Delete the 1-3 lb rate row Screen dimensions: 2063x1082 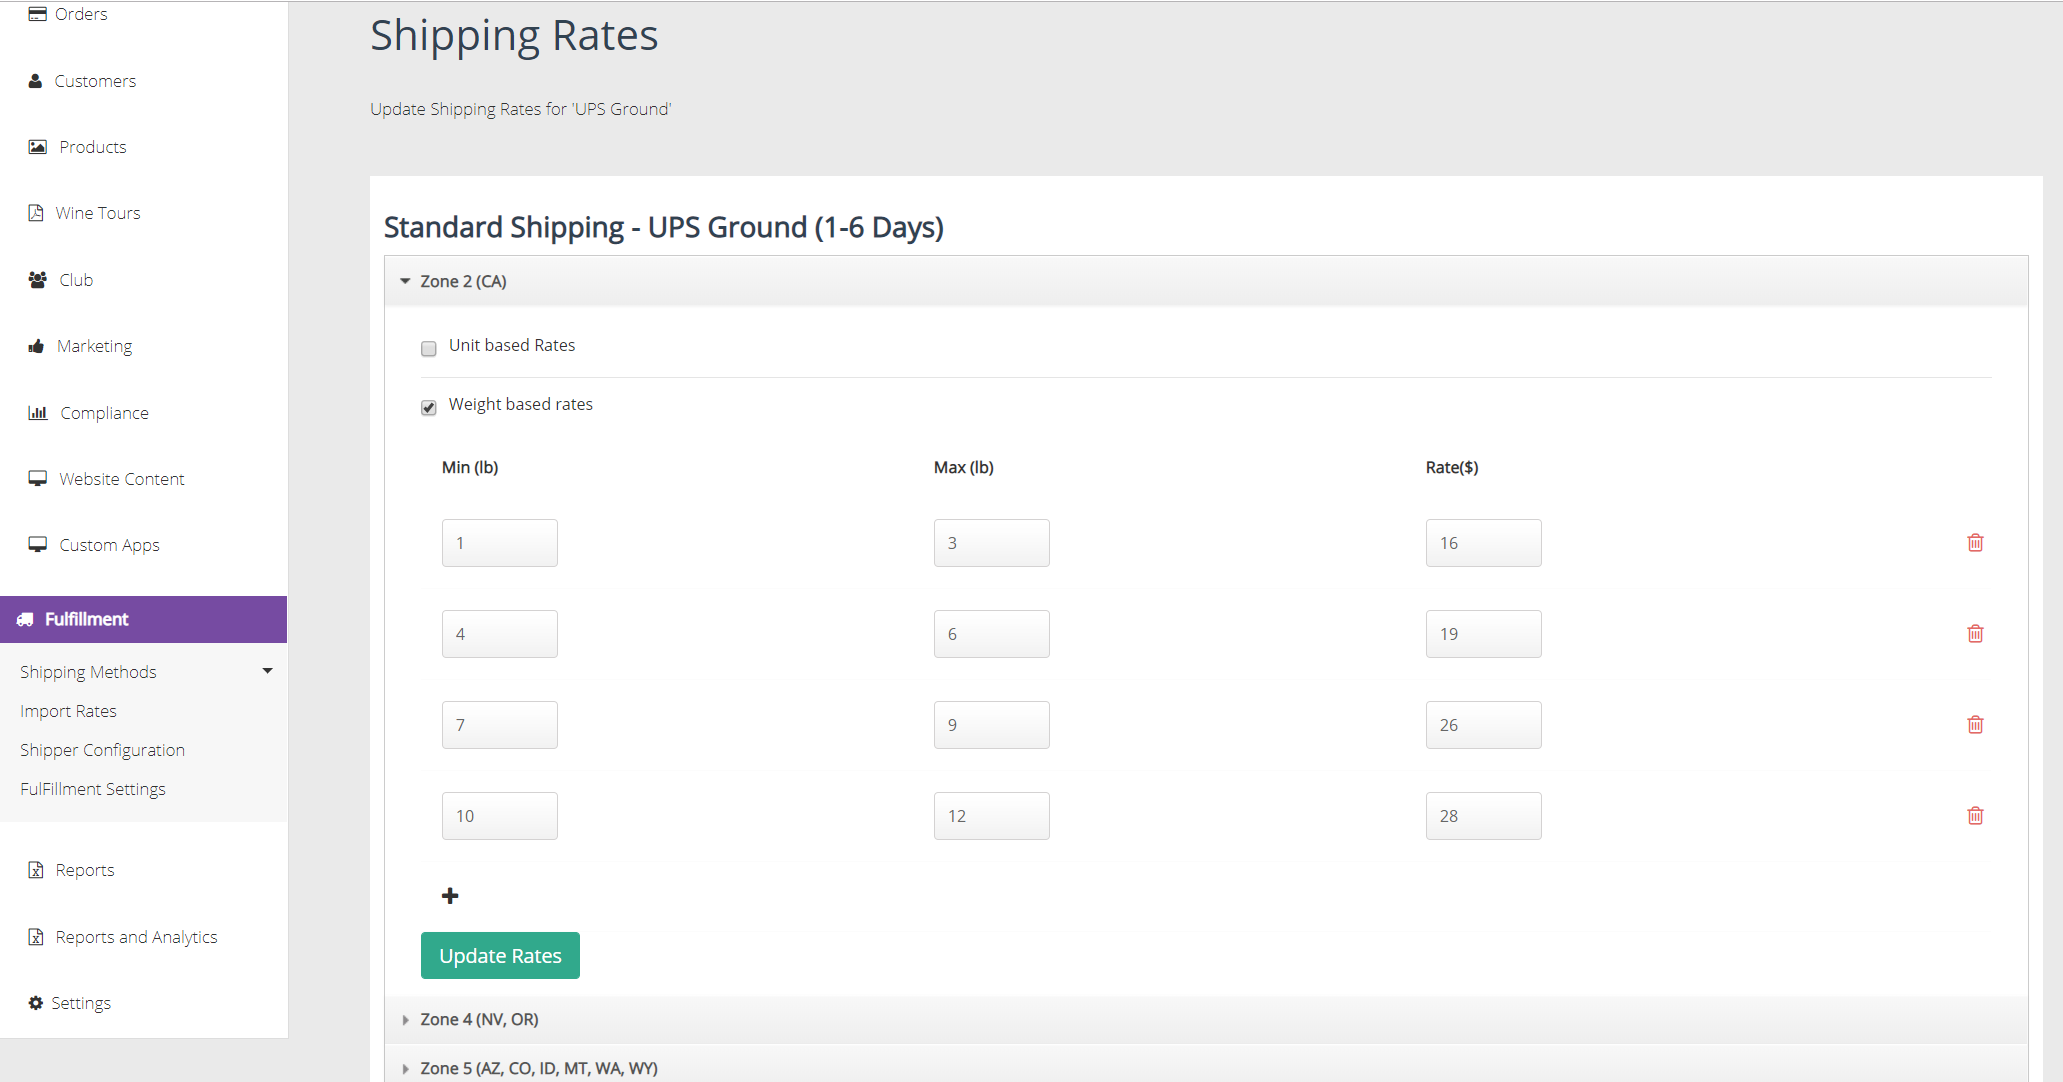tap(1975, 543)
